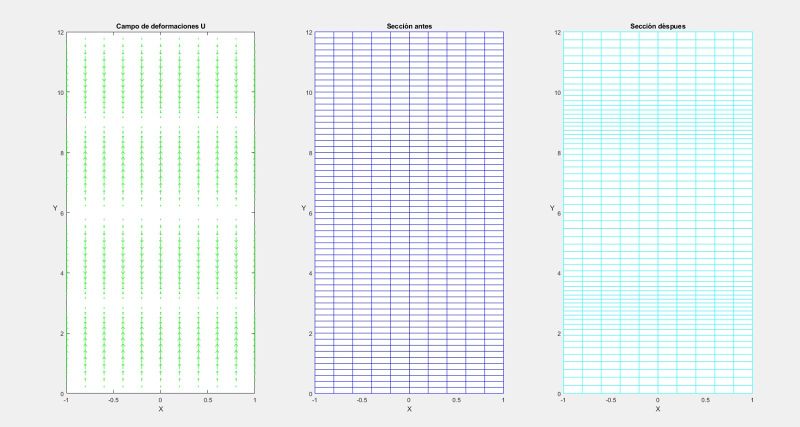Select the blue mesh in 'Sección antes'
This screenshot has height=427, width=800.
[408, 212]
